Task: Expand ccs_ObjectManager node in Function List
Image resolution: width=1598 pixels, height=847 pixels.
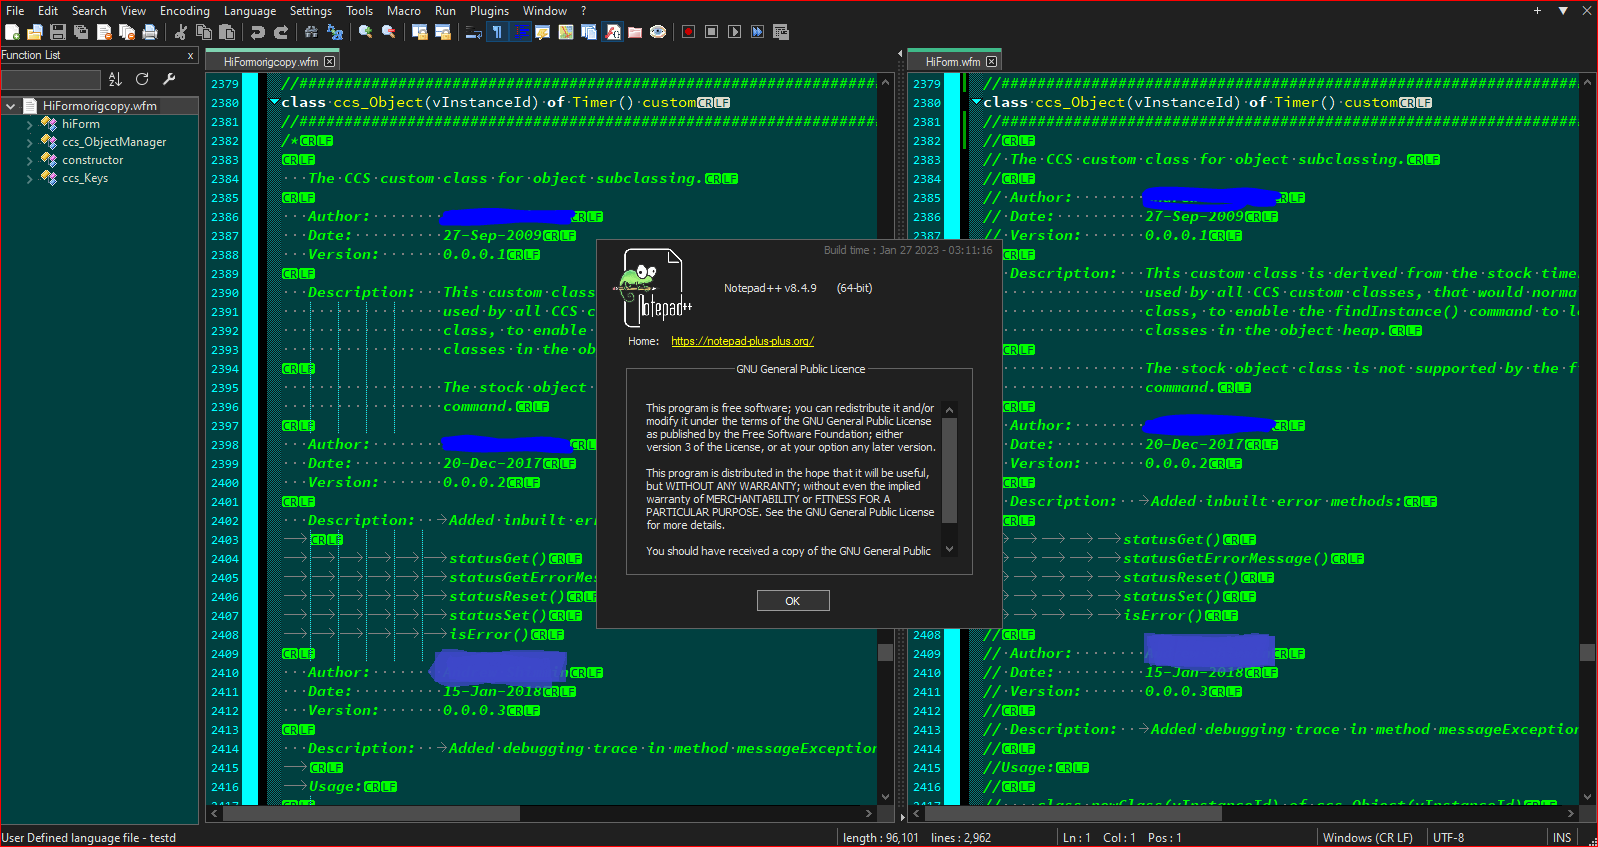Action: click(x=29, y=142)
